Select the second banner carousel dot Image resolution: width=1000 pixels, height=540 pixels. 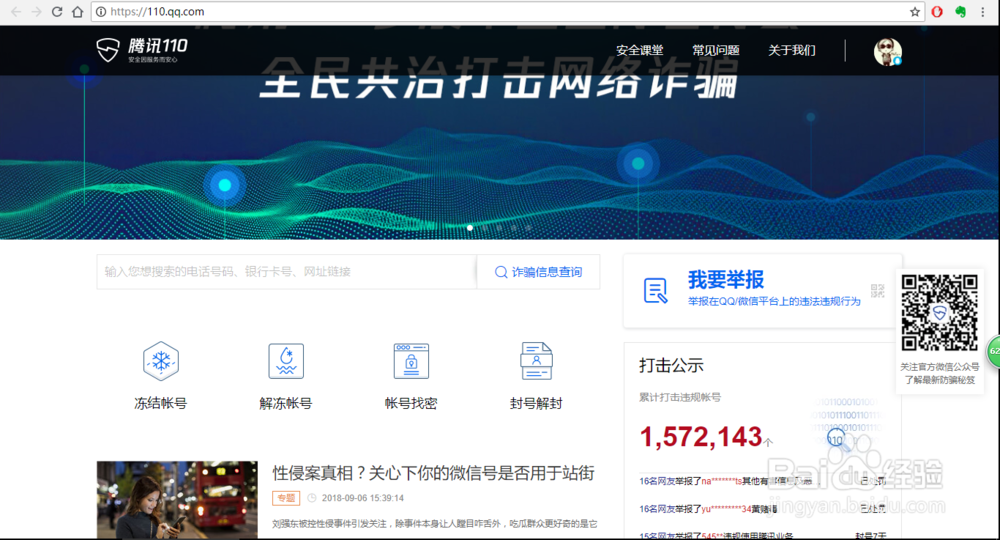(x=485, y=228)
